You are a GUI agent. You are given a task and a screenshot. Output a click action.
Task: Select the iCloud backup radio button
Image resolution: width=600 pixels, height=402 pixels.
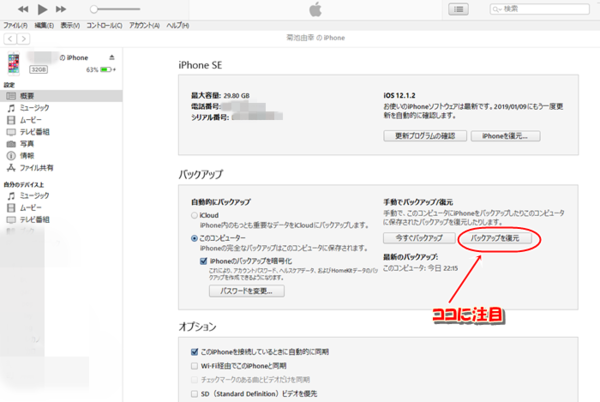coord(194,216)
